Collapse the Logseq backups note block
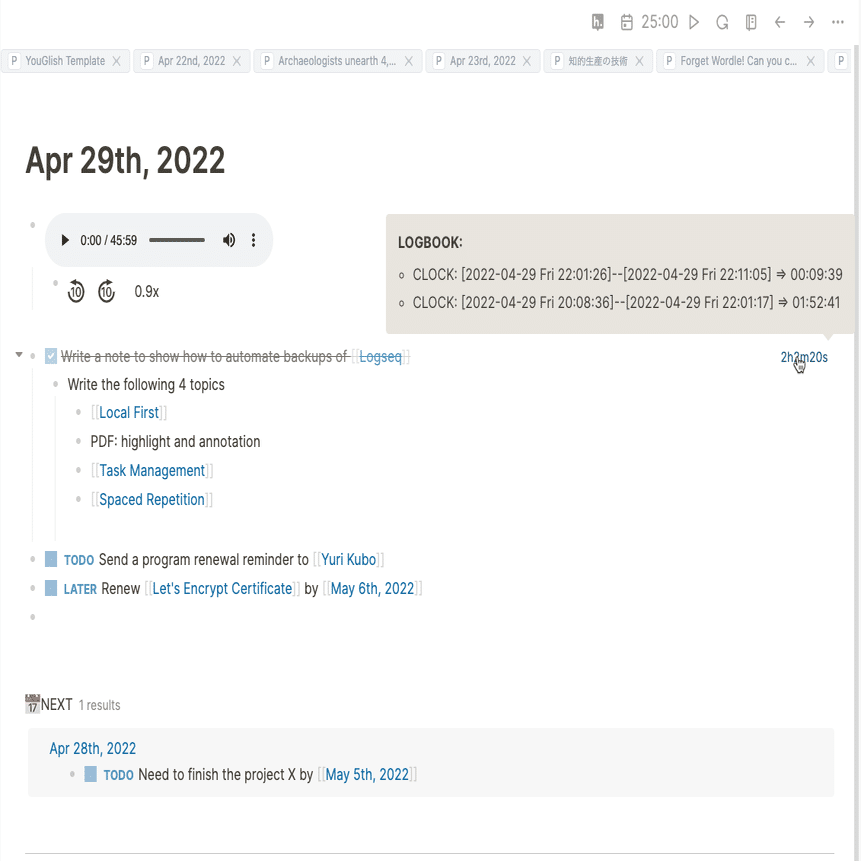This screenshot has width=861, height=861. (19, 356)
